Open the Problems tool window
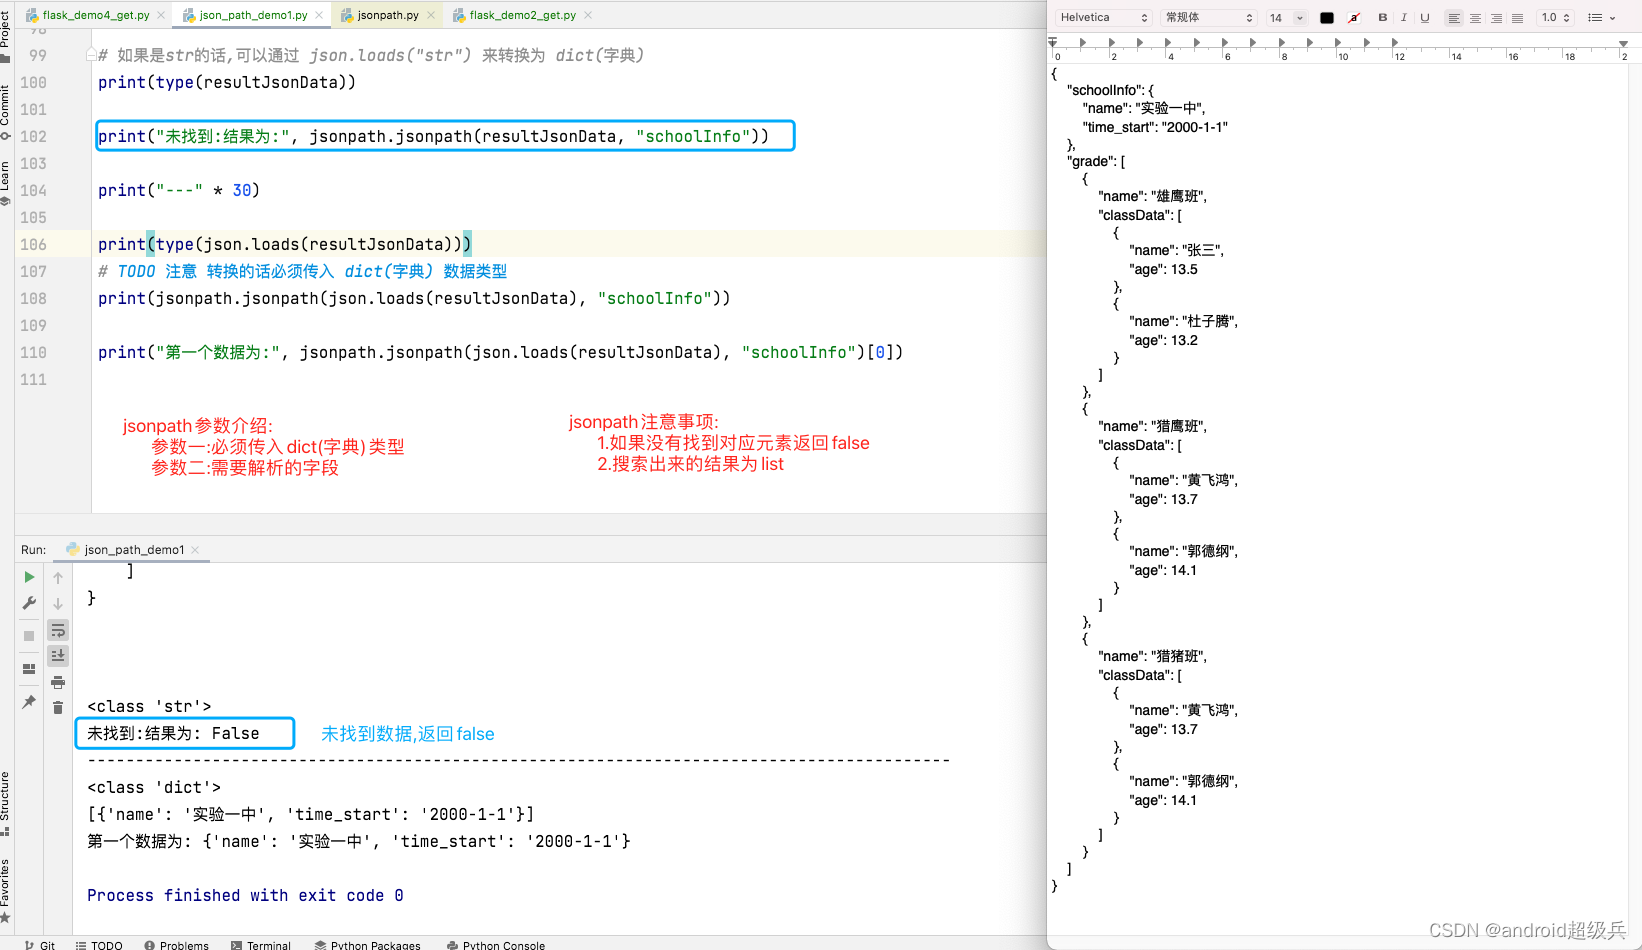Screen dimensions: 1642x950 (176, 945)
